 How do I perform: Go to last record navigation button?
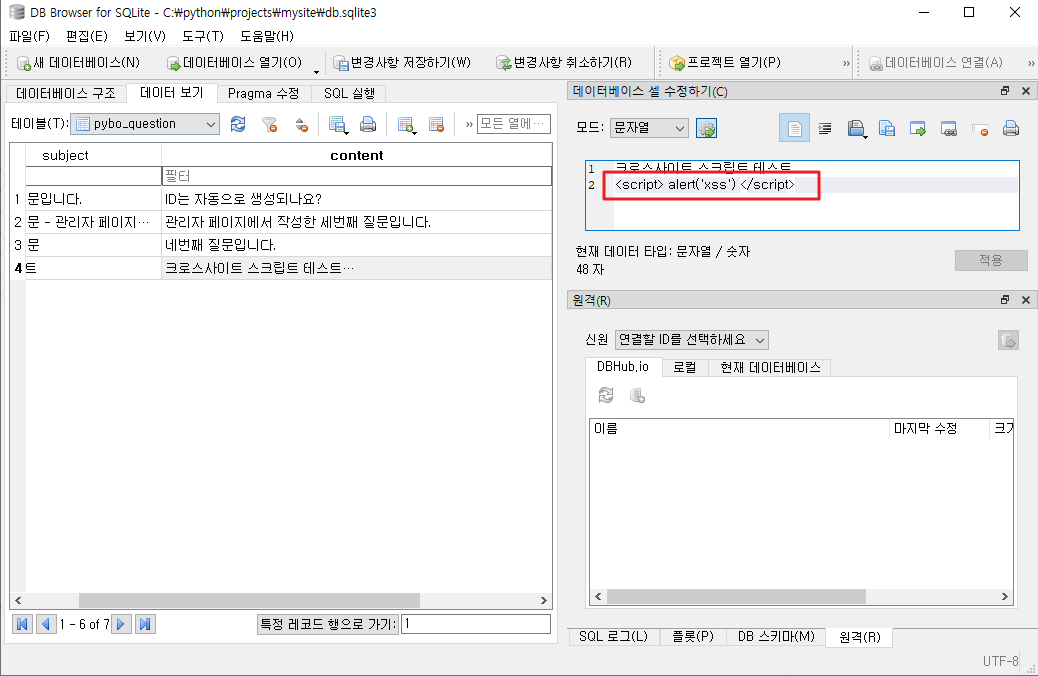[x=145, y=624]
